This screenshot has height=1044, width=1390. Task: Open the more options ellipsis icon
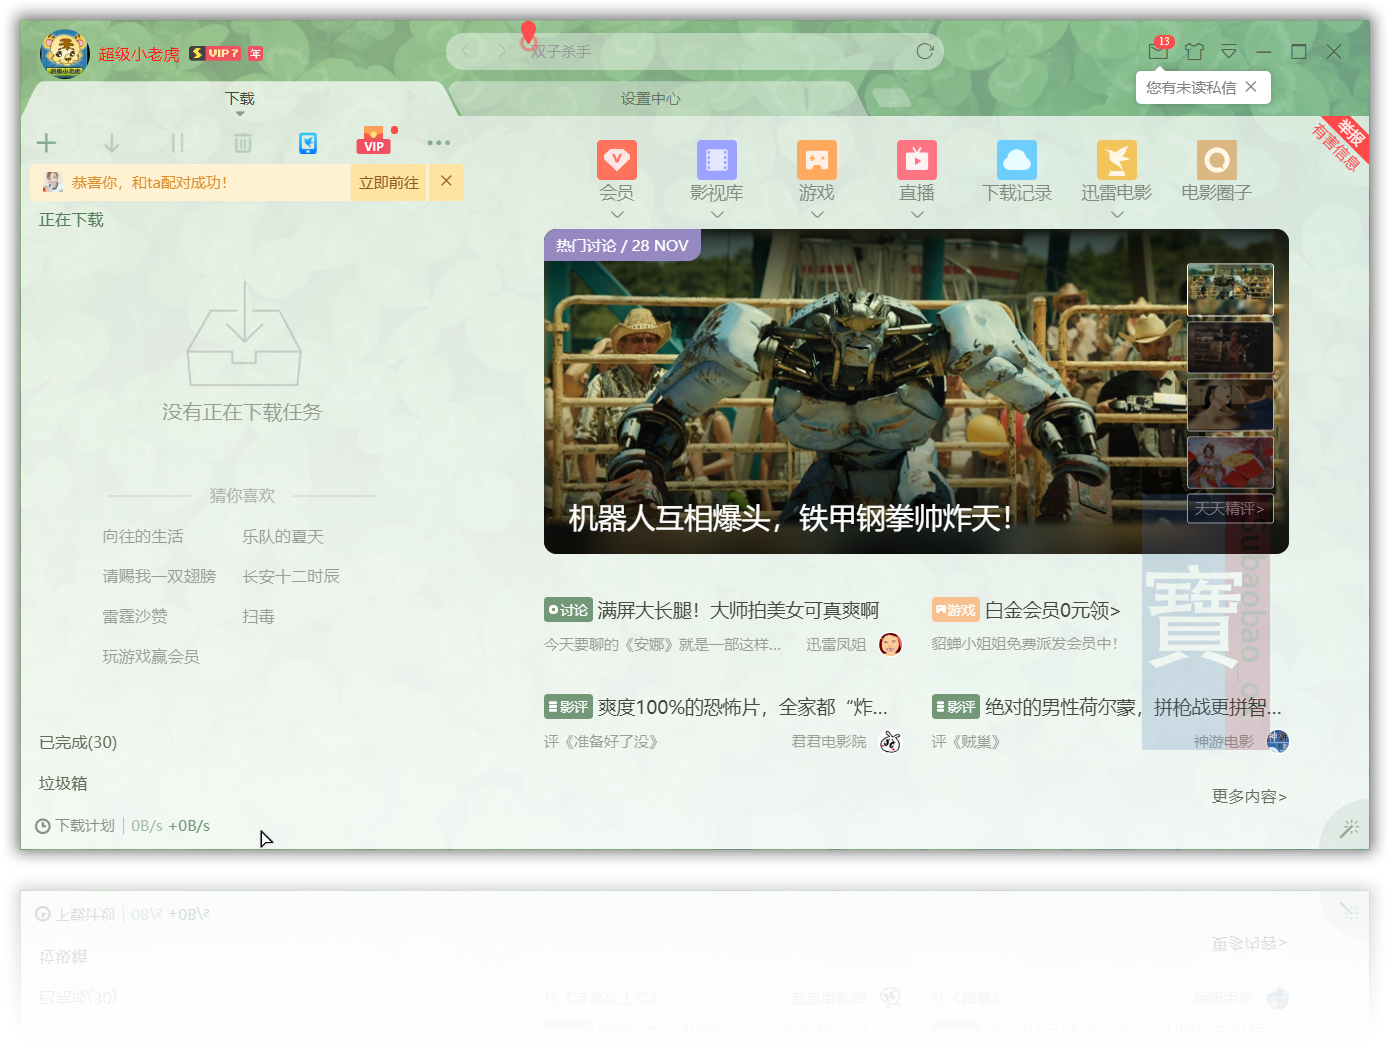click(x=438, y=142)
